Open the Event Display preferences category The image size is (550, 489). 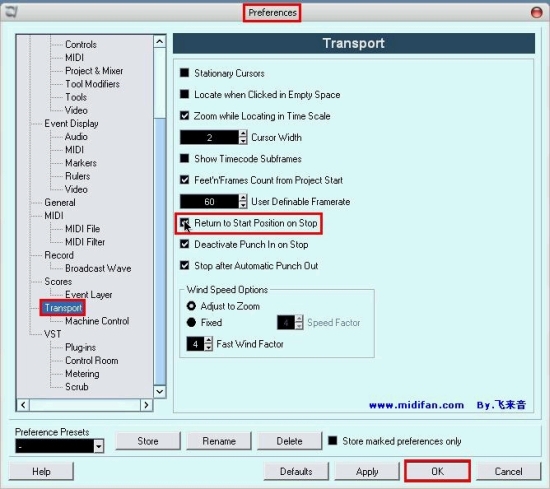coord(71,123)
